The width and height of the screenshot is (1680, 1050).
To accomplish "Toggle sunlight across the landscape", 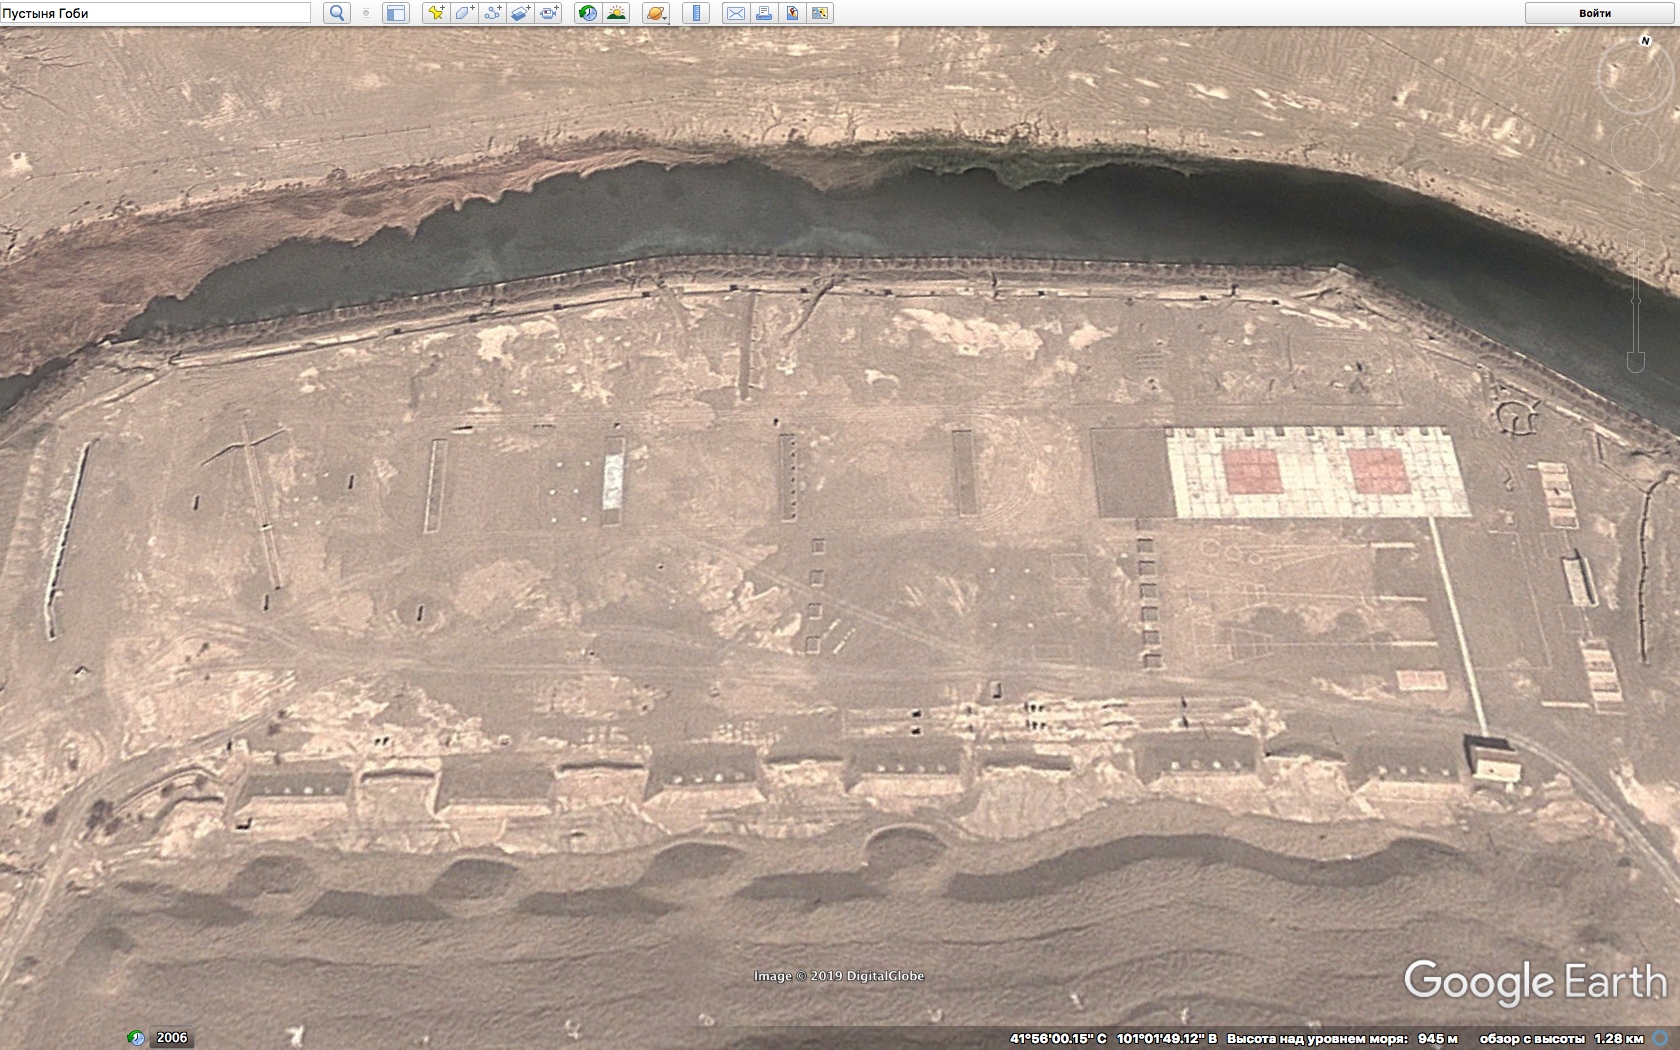I will pyautogui.click(x=616, y=13).
